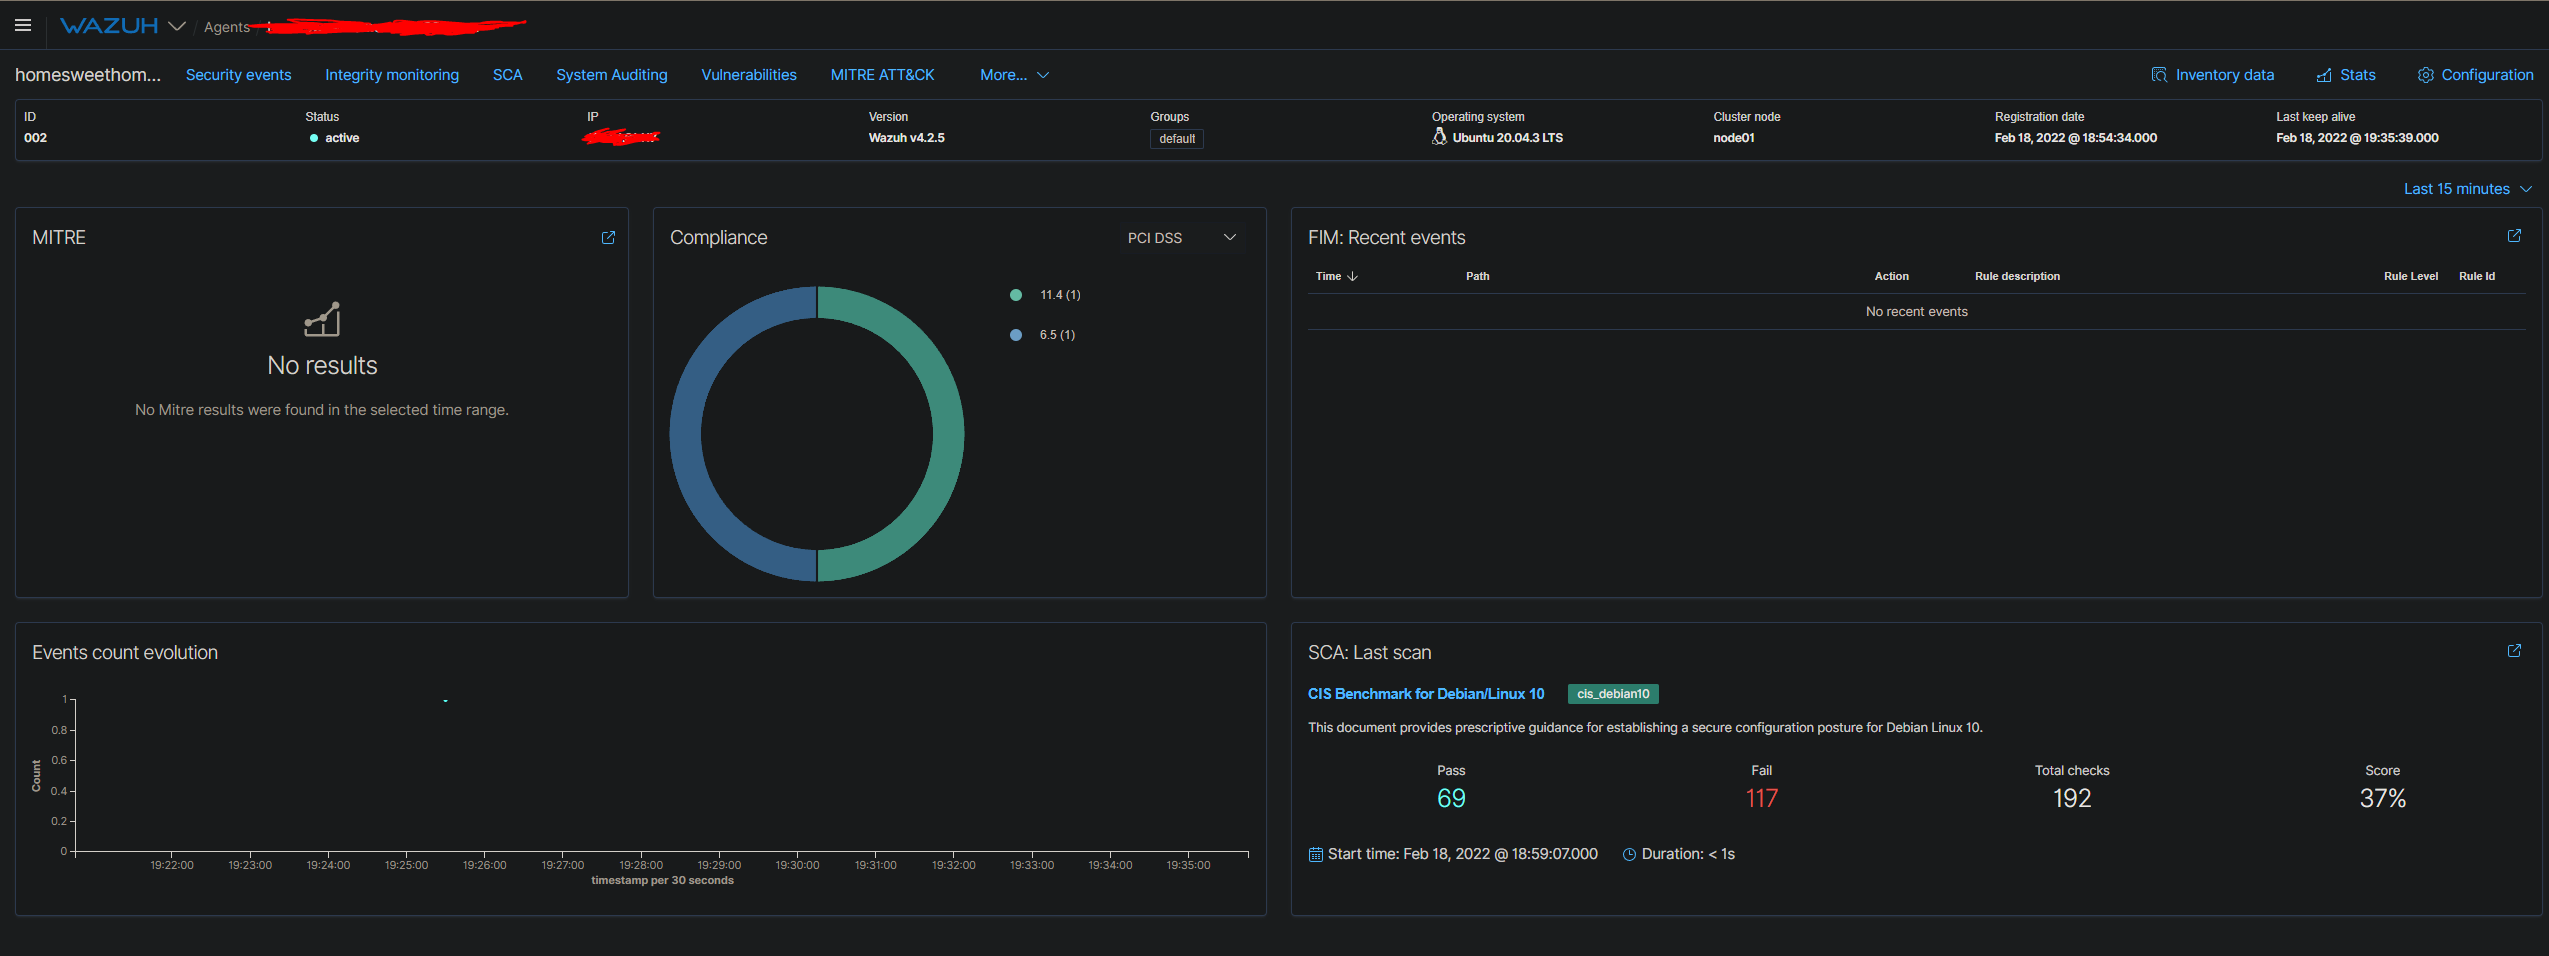Click the 19:30:00 axis label
Screen dimensions: 2549x956
797,866
